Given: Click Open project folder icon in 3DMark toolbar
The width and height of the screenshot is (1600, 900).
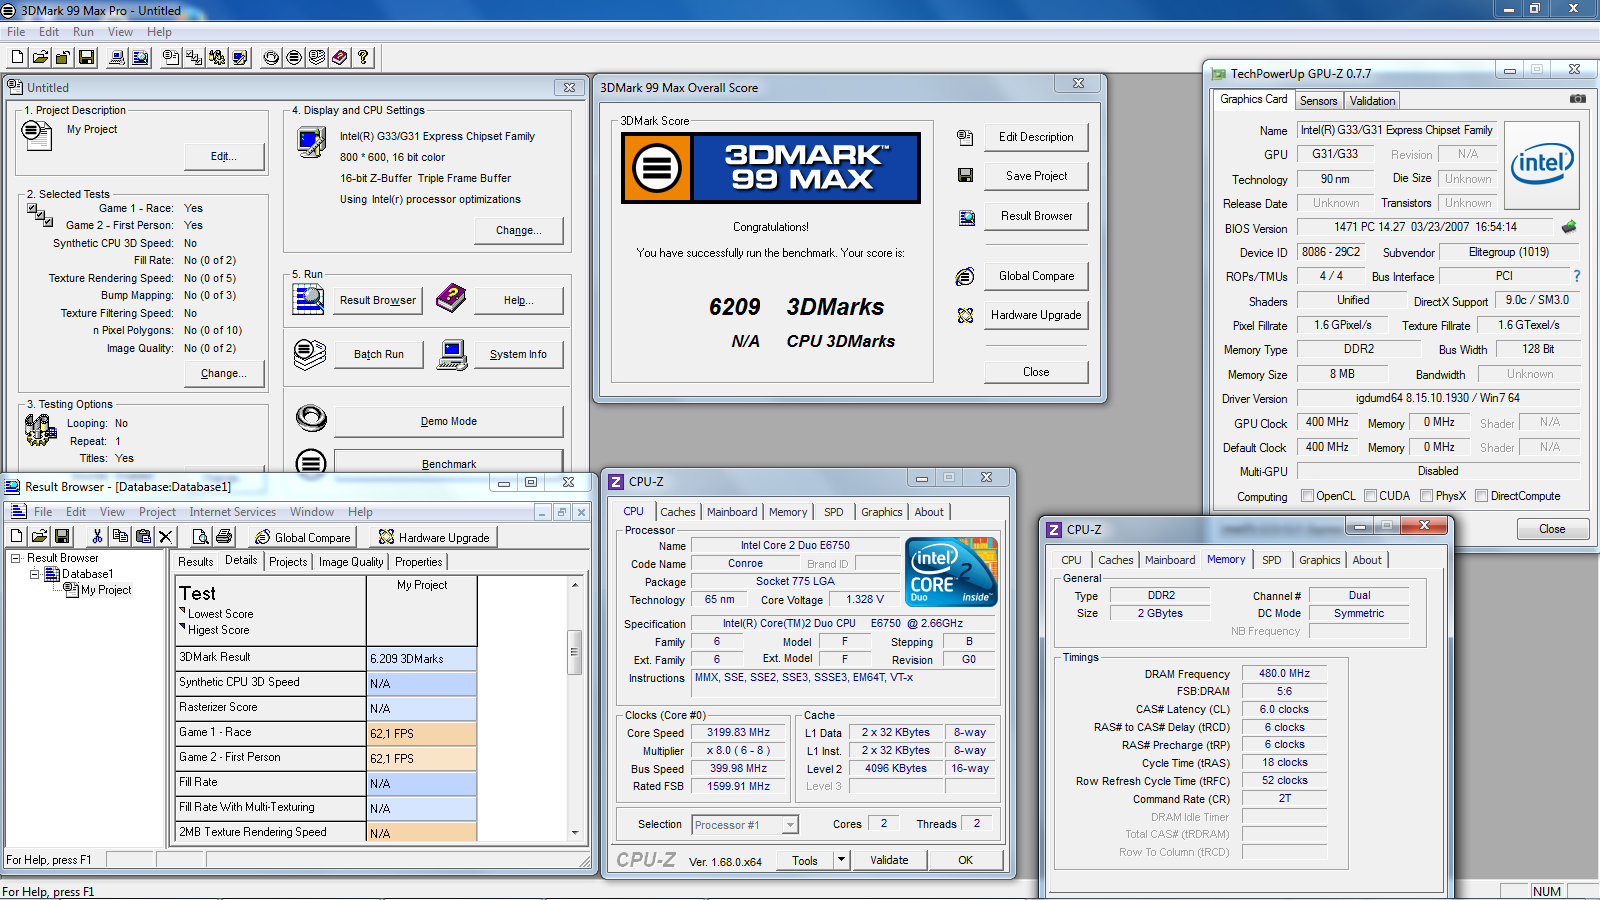Looking at the screenshot, I should (40, 58).
